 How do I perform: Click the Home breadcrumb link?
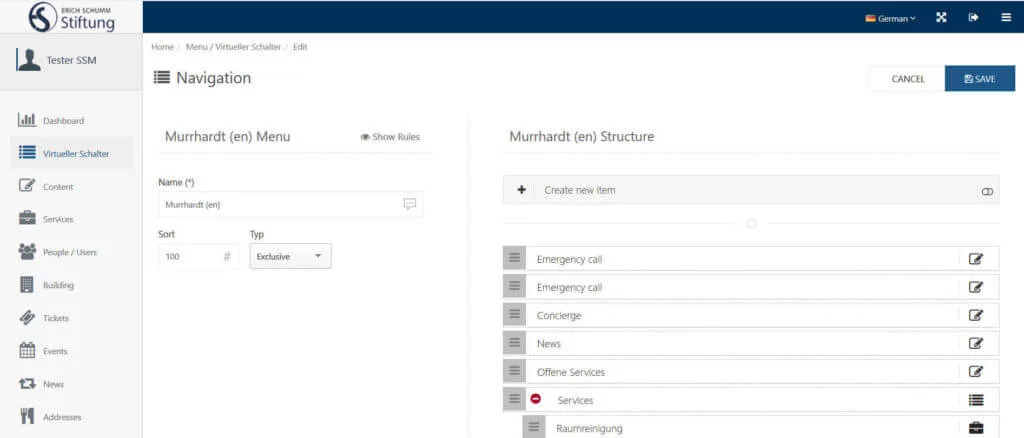162,47
